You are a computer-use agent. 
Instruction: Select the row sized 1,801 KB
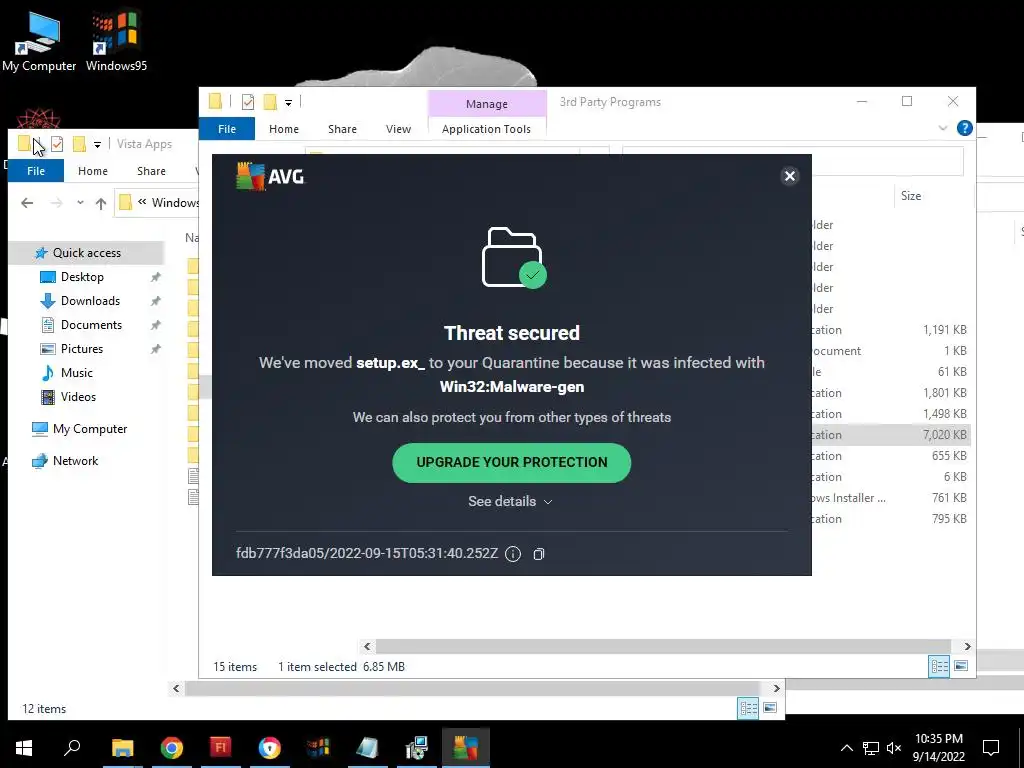tap(890, 392)
